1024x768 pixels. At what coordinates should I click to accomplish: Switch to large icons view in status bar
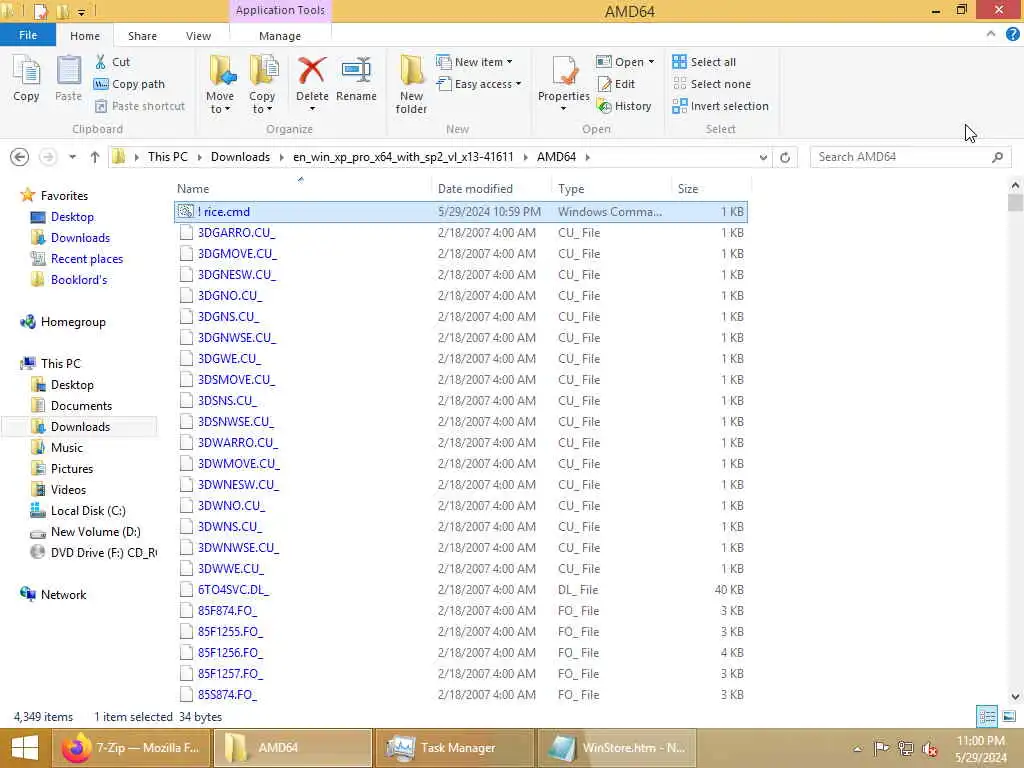(1009, 716)
